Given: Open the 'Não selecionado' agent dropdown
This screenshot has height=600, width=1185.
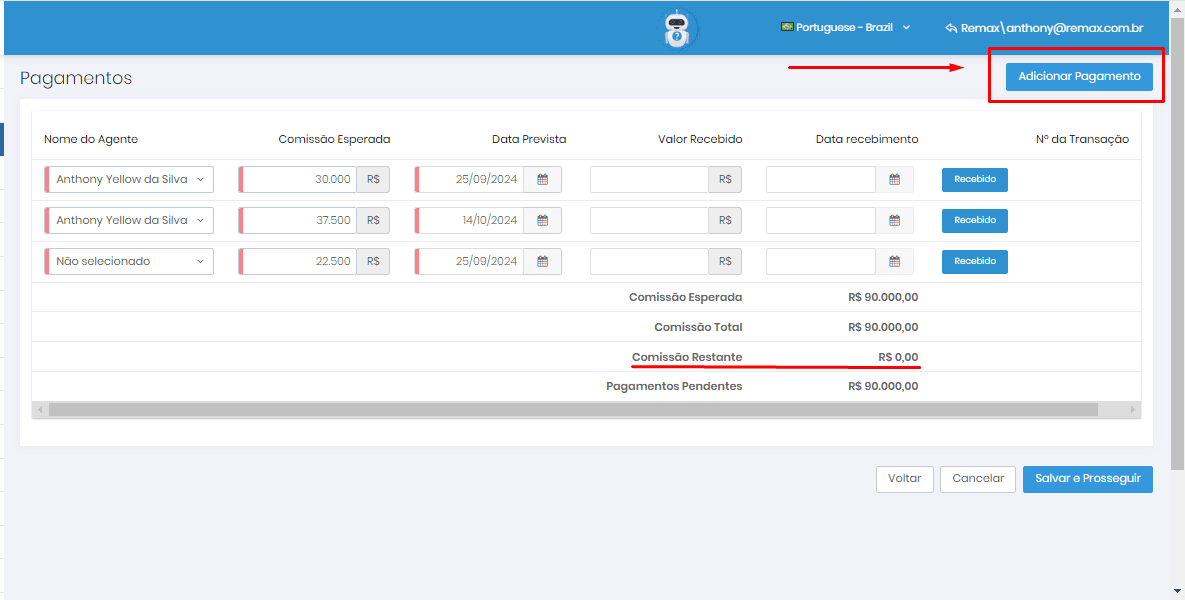Looking at the screenshot, I should coord(129,261).
